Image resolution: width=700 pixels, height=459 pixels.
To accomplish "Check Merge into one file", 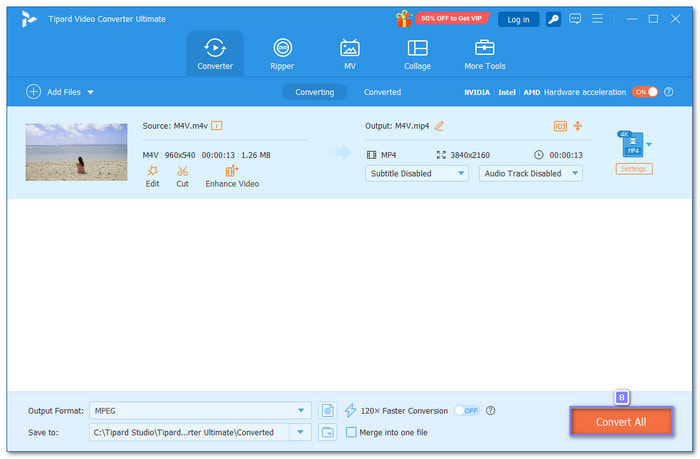I will pos(351,432).
